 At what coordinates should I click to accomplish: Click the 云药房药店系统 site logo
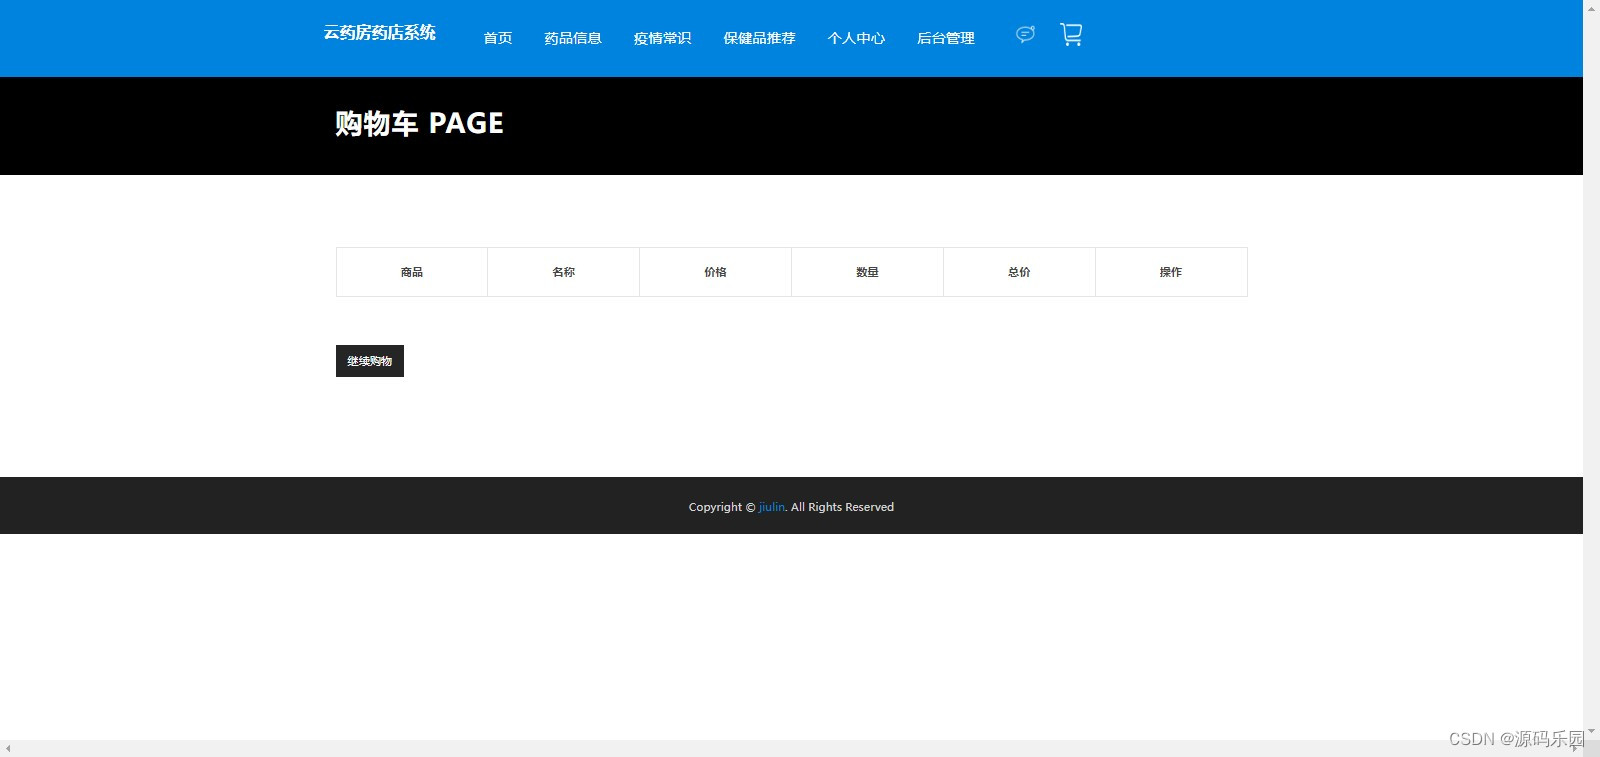tap(380, 32)
